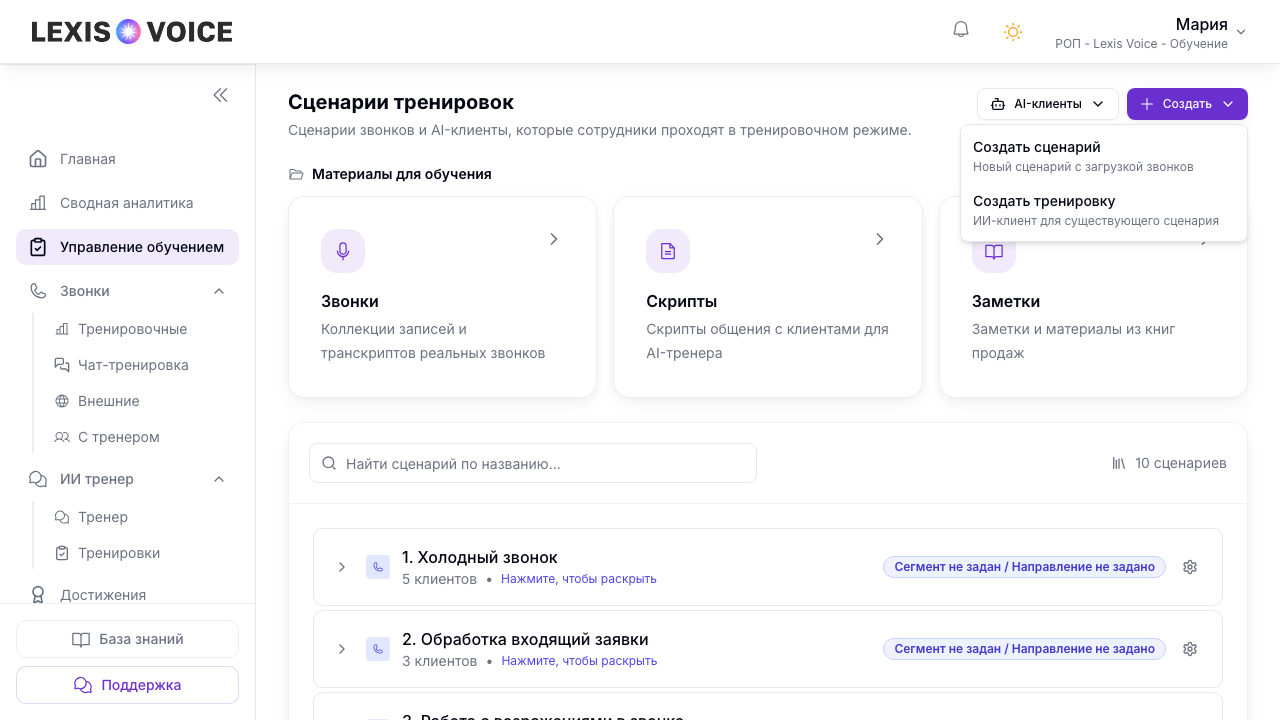Click Нажмите, чтобы раскрыть under Холодный звонок

pos(579,579)
